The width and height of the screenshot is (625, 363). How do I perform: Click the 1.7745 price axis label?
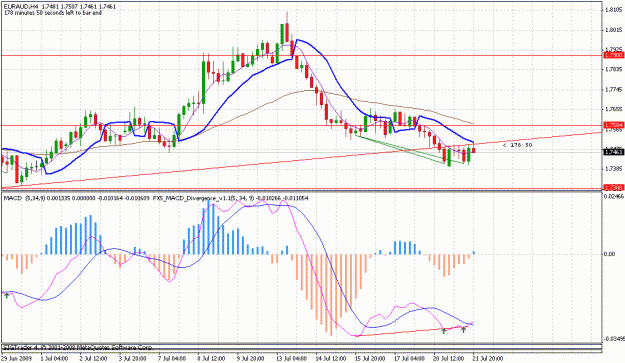click(614, 89)
